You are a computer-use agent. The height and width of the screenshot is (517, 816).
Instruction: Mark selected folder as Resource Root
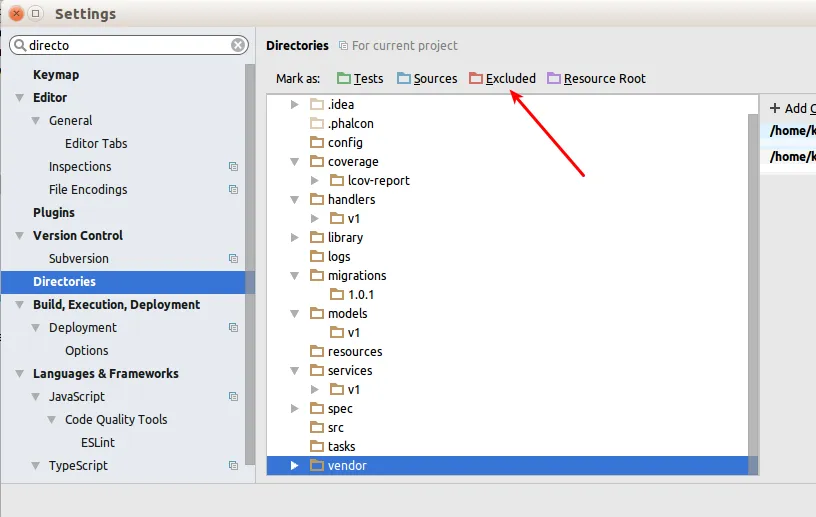(x=596, y=79)
